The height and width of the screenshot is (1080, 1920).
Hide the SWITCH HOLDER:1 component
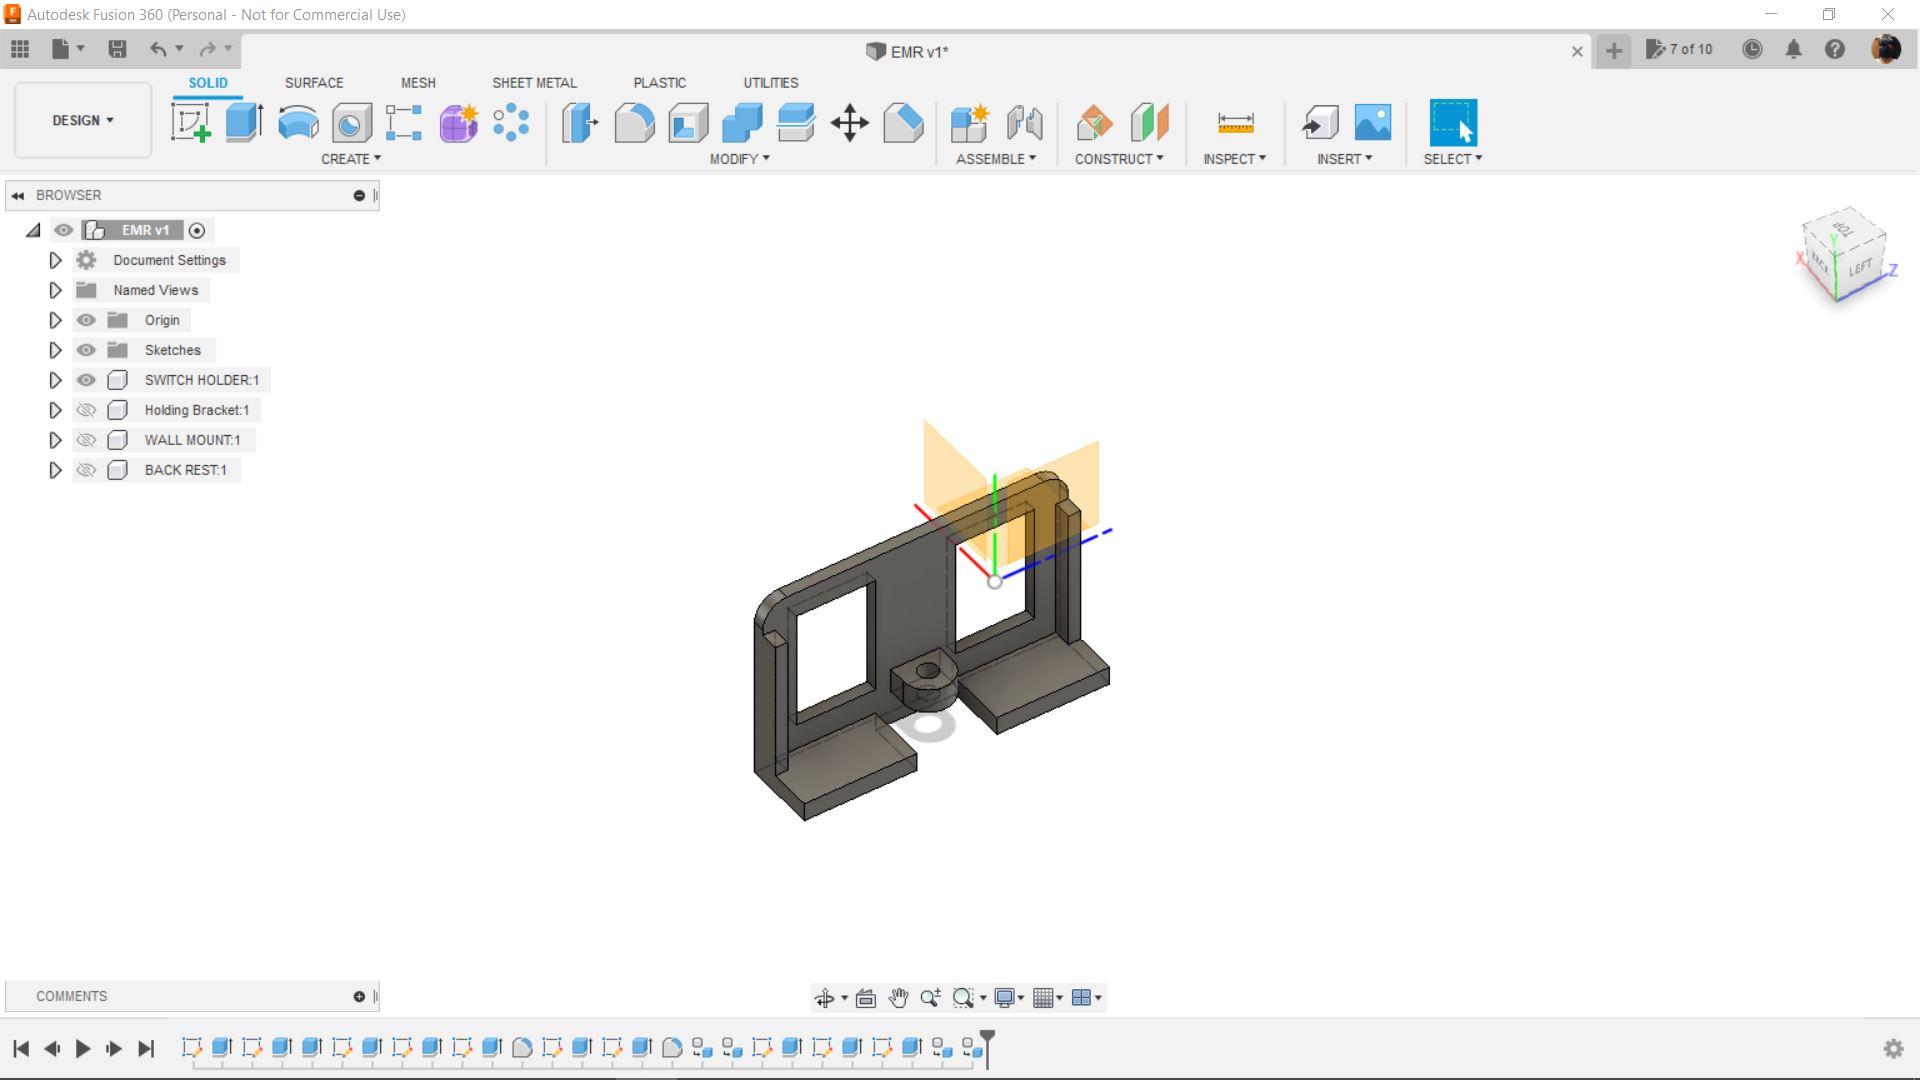86,380
